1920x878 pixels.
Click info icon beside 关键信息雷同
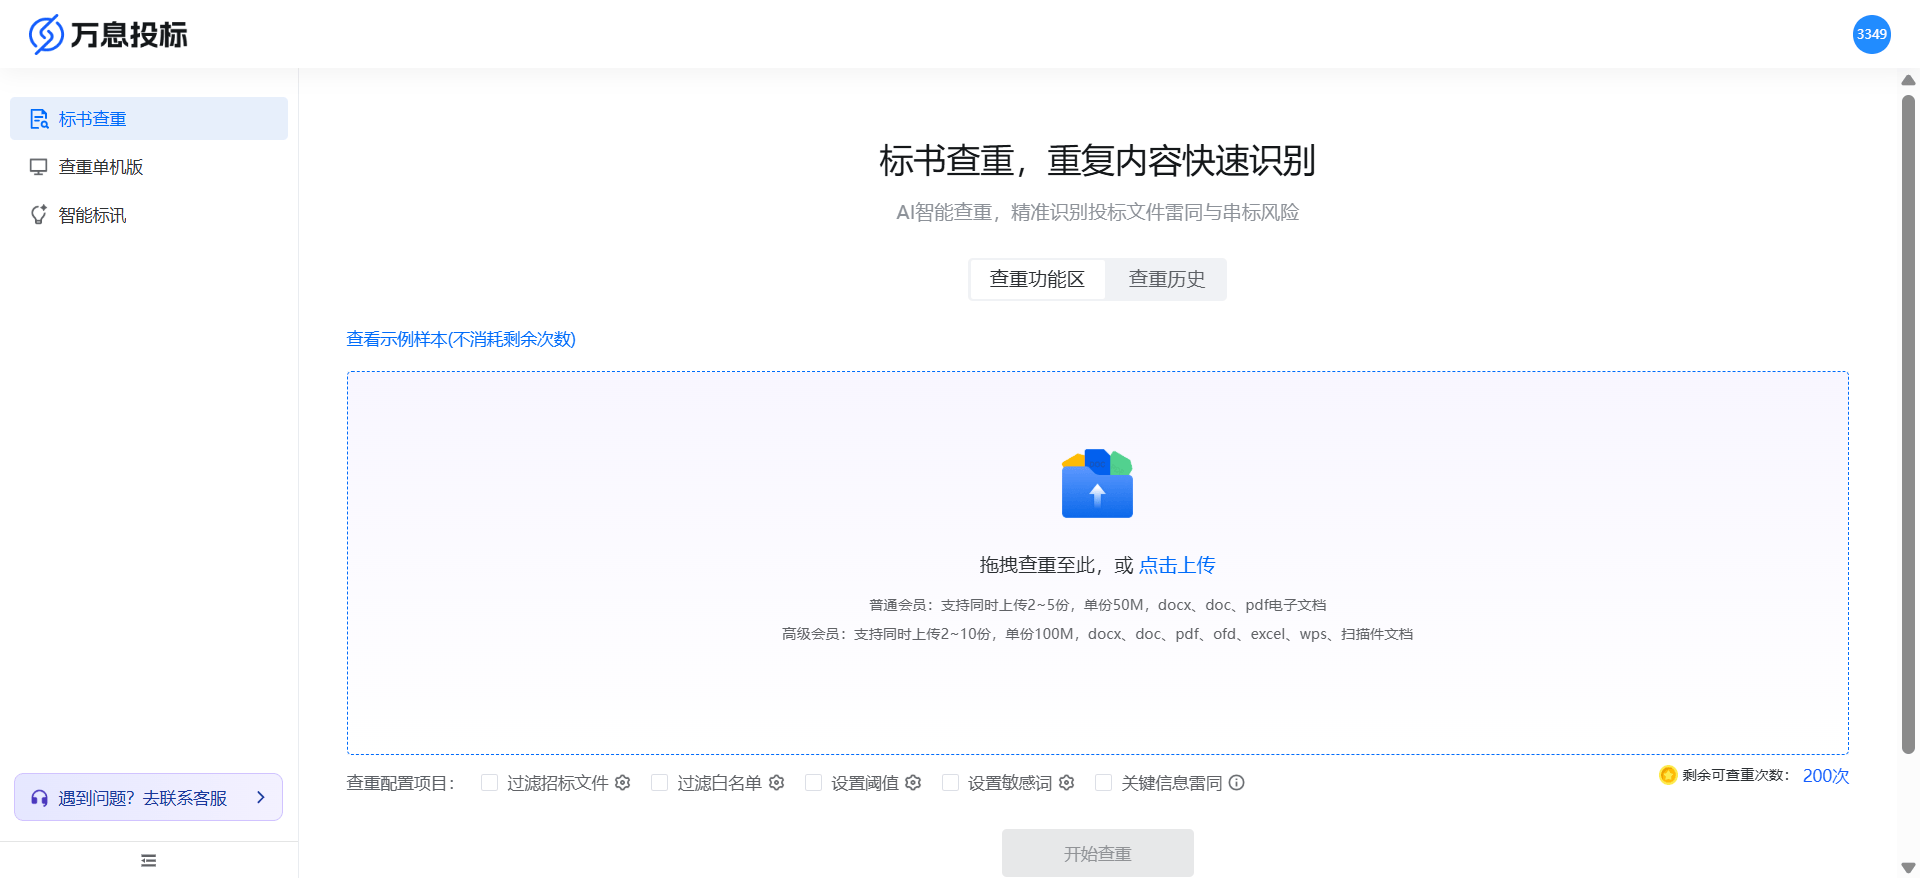(x=1237, y=782)
